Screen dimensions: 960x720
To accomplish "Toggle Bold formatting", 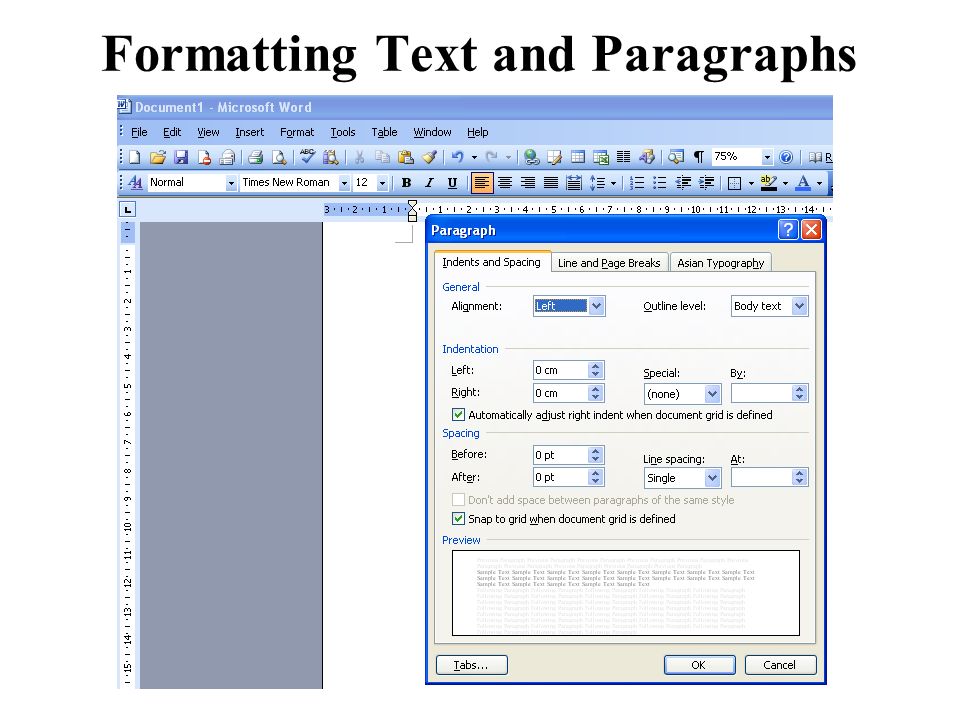I will pyautogui.click(x=406, y=182).
